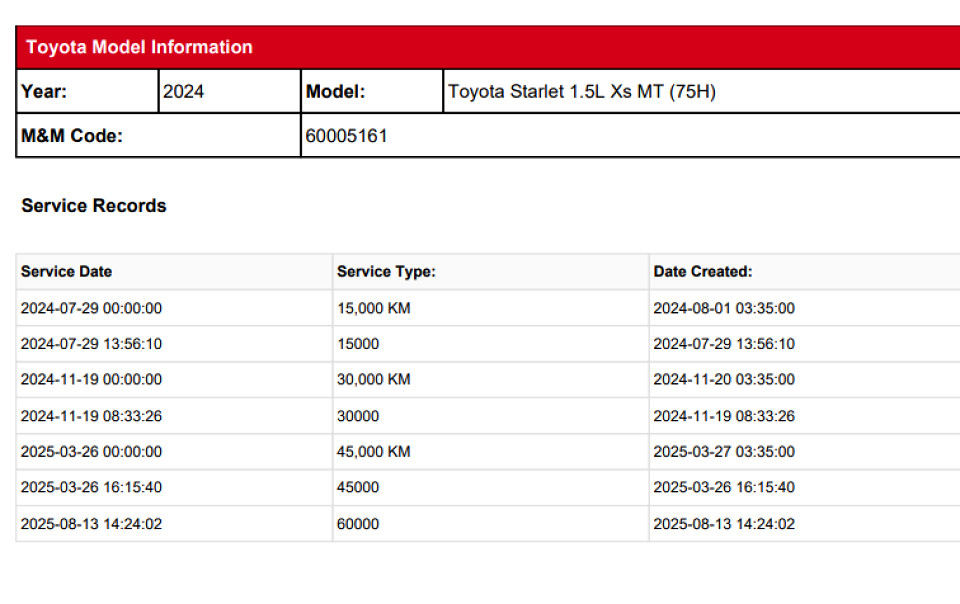This screenshot has height=604, width=960.
Task: Select the Date Created column header
Action: click(703, 272)
